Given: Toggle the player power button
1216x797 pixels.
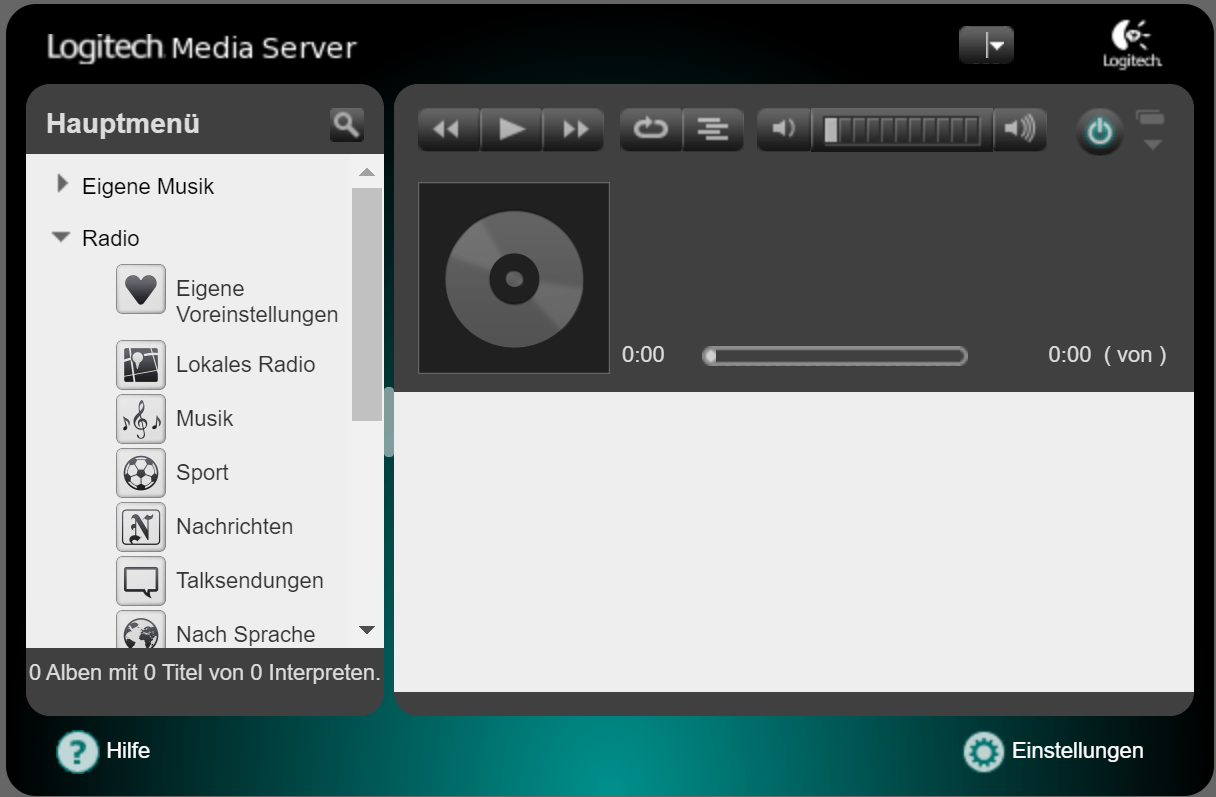Looking at the screenshot, I should 1100,132.
